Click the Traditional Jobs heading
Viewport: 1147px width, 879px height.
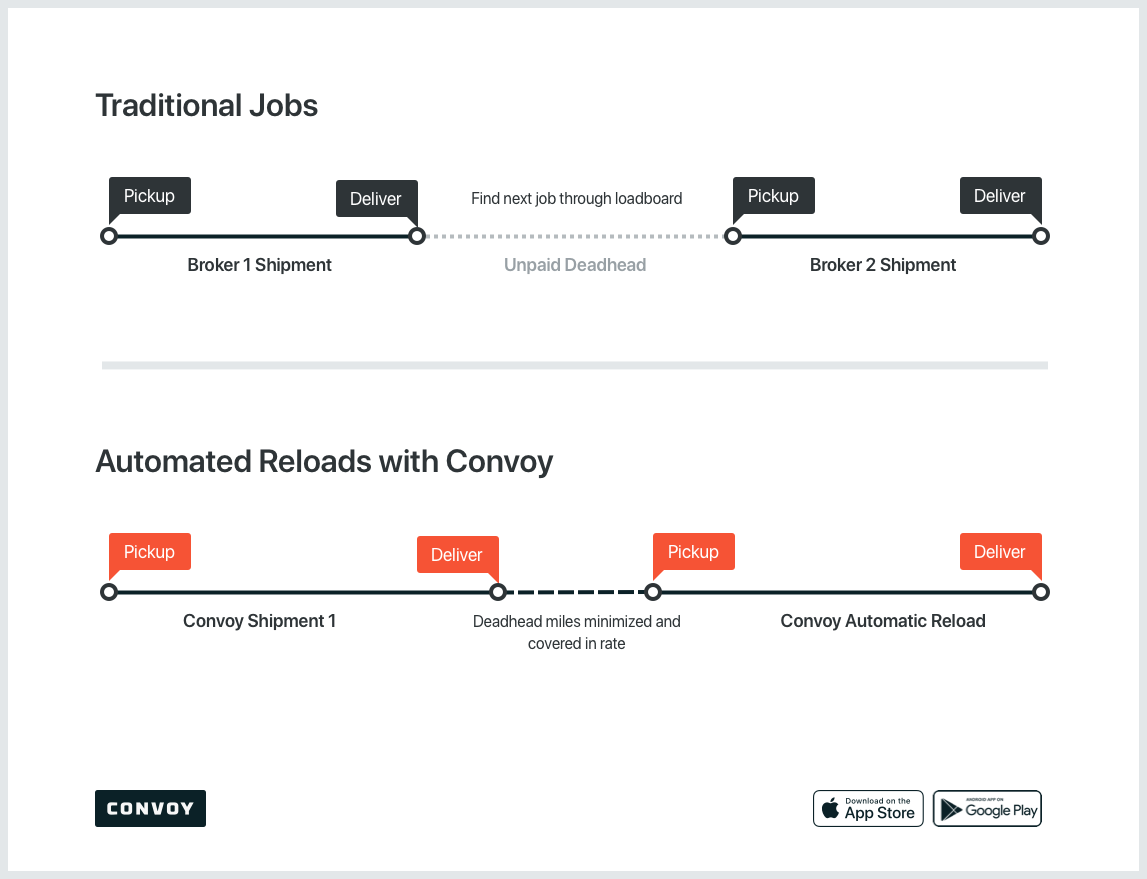click(x=207, y=106)
